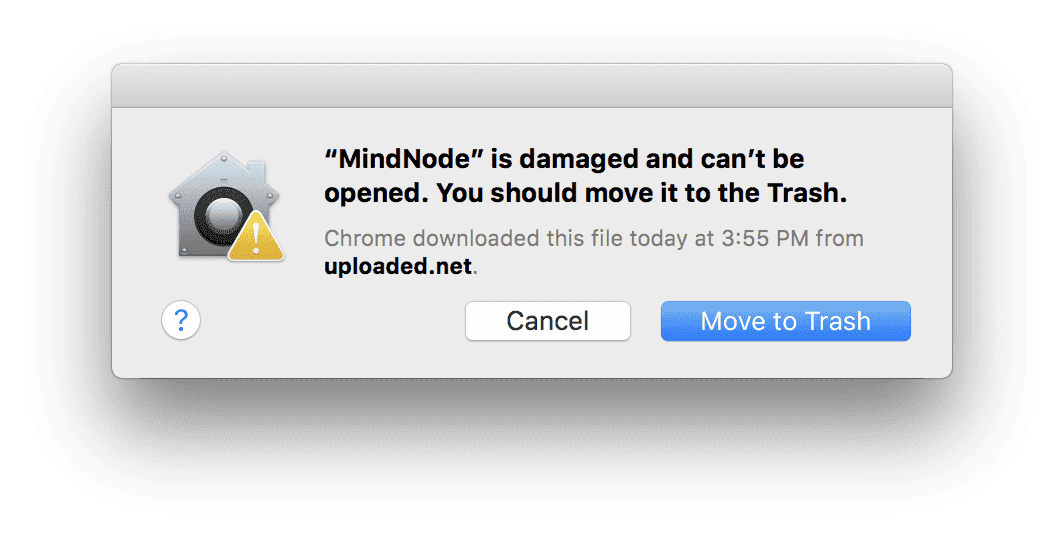Dismiss the dialog with the Cancel button

[548, 321]
